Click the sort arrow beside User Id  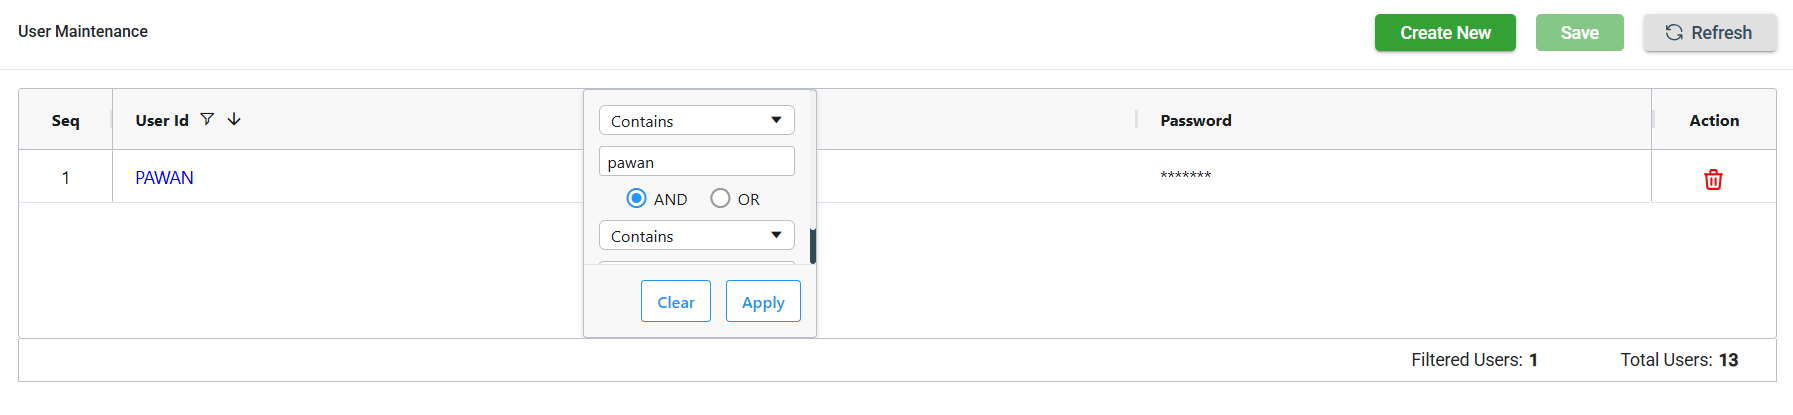pos(234,120)
